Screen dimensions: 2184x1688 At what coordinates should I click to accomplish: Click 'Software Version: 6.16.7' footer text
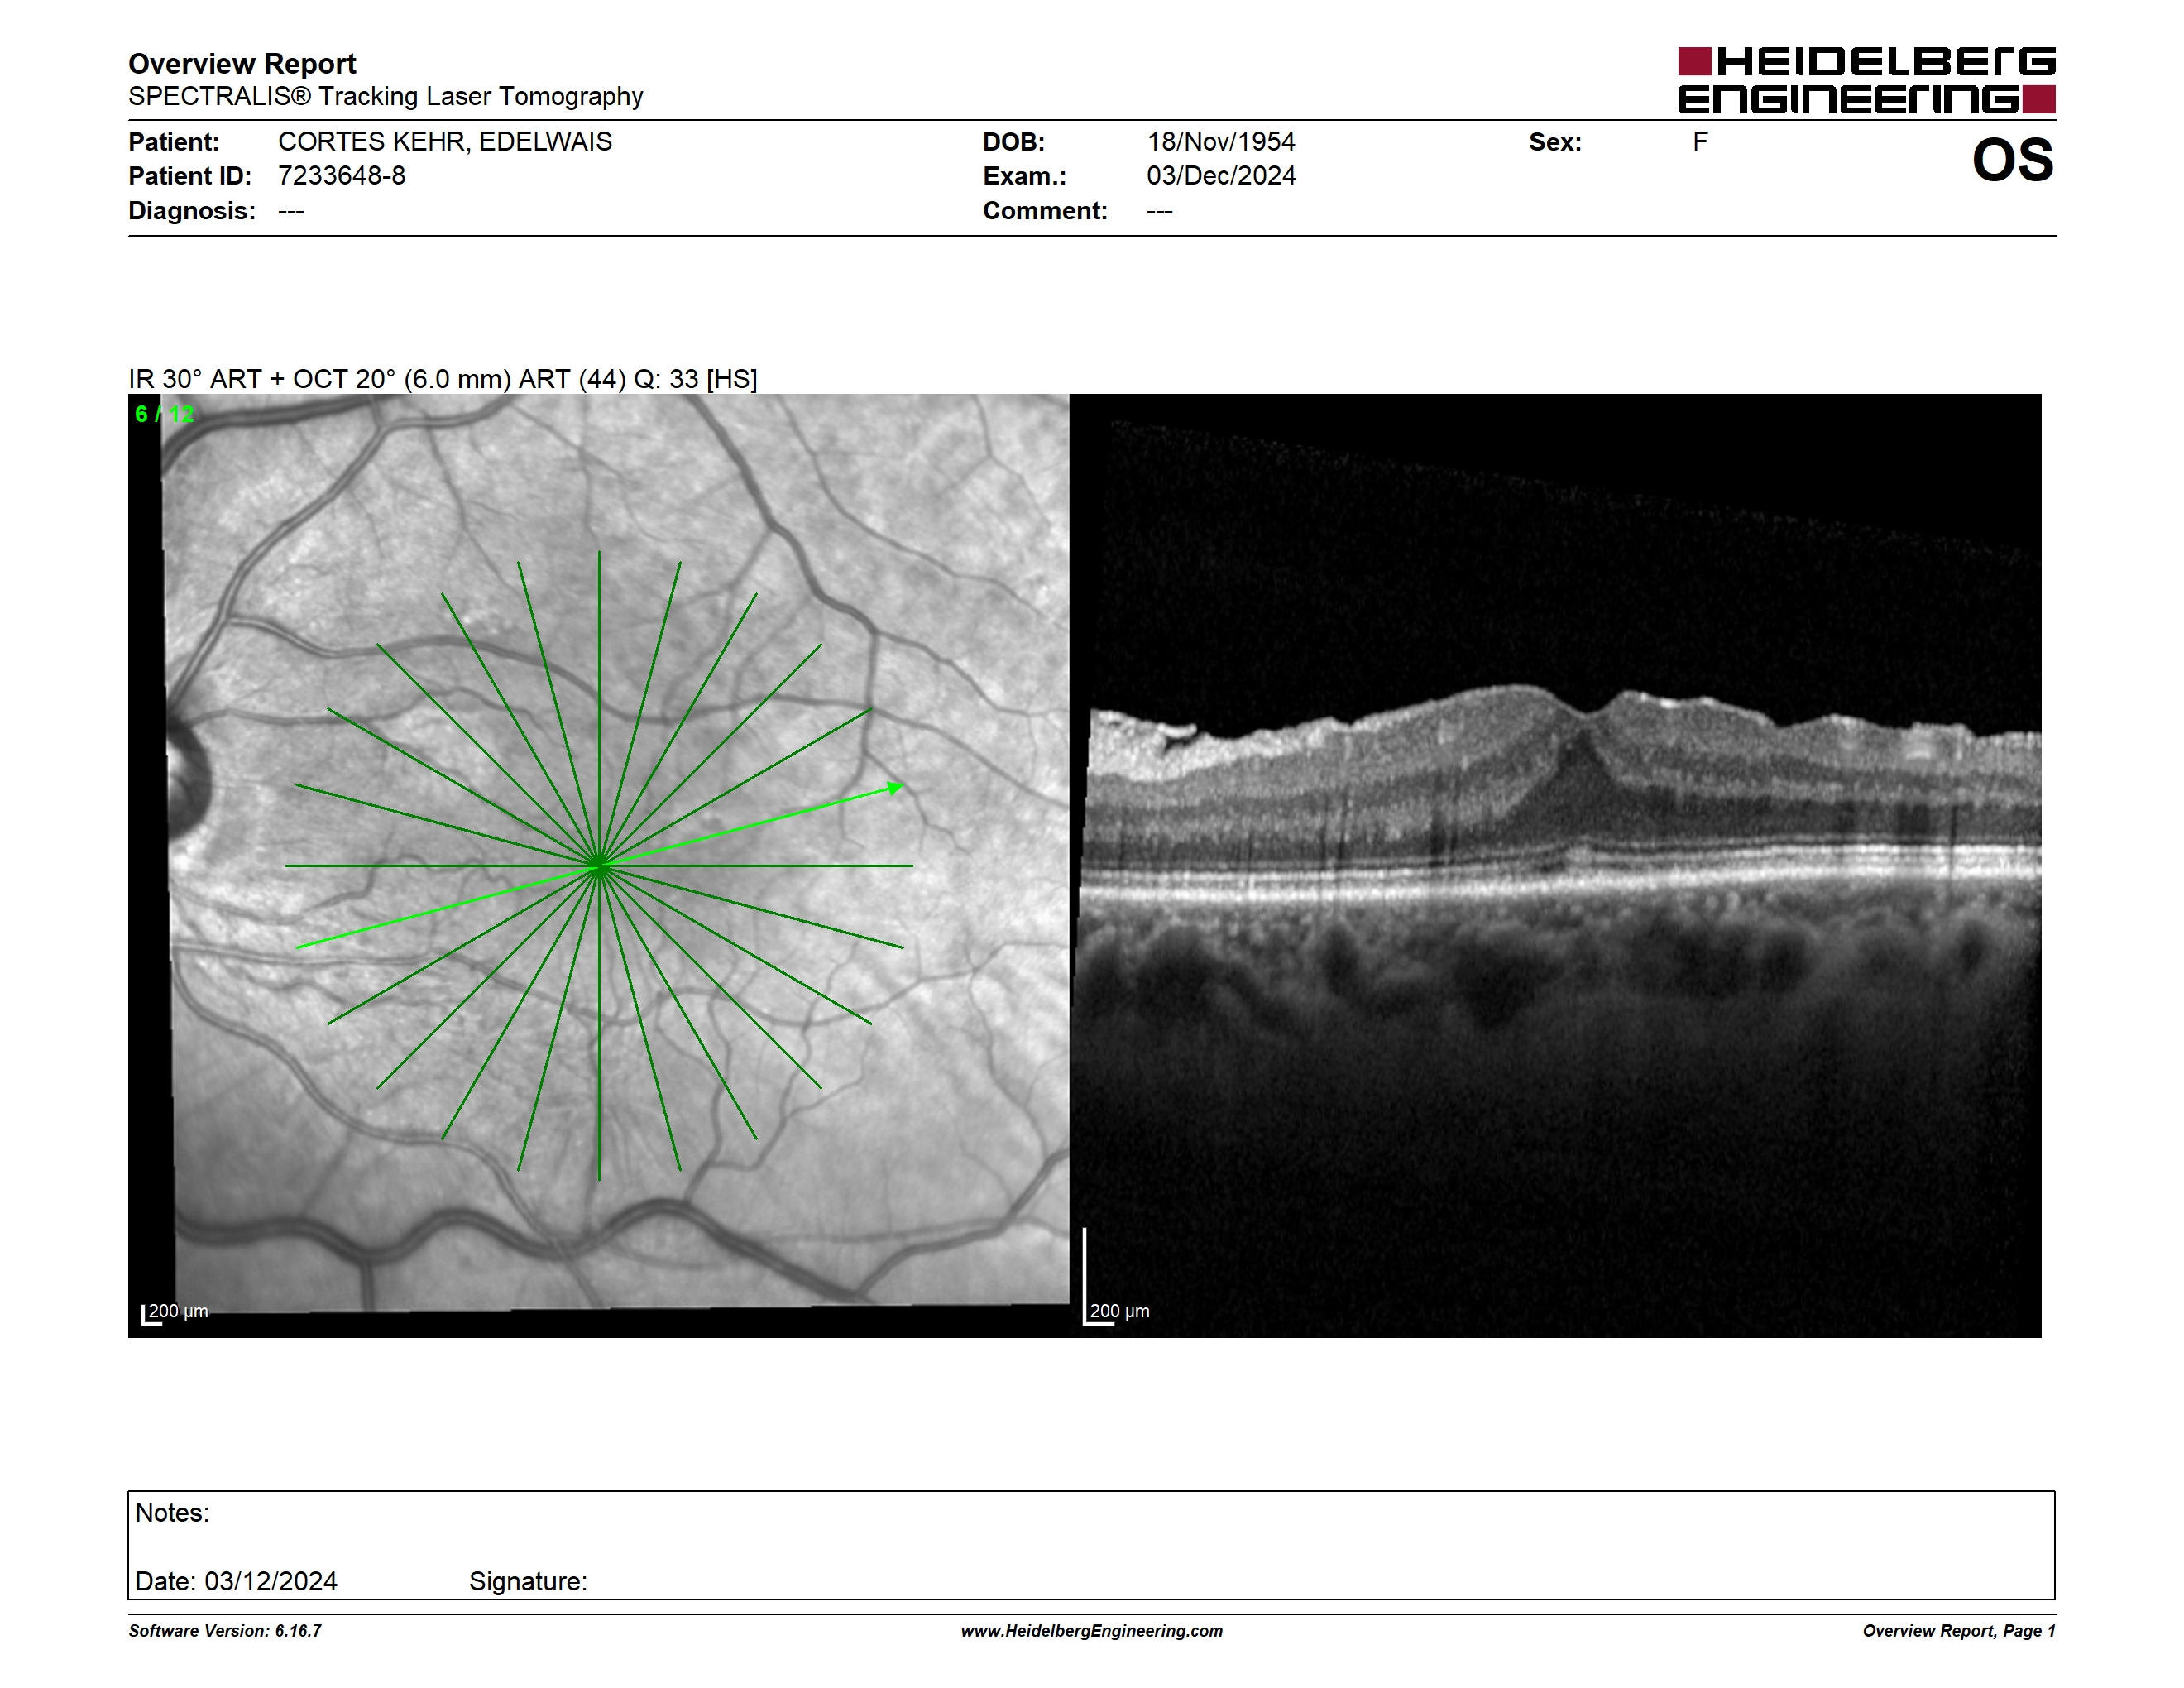[225, 1631]
